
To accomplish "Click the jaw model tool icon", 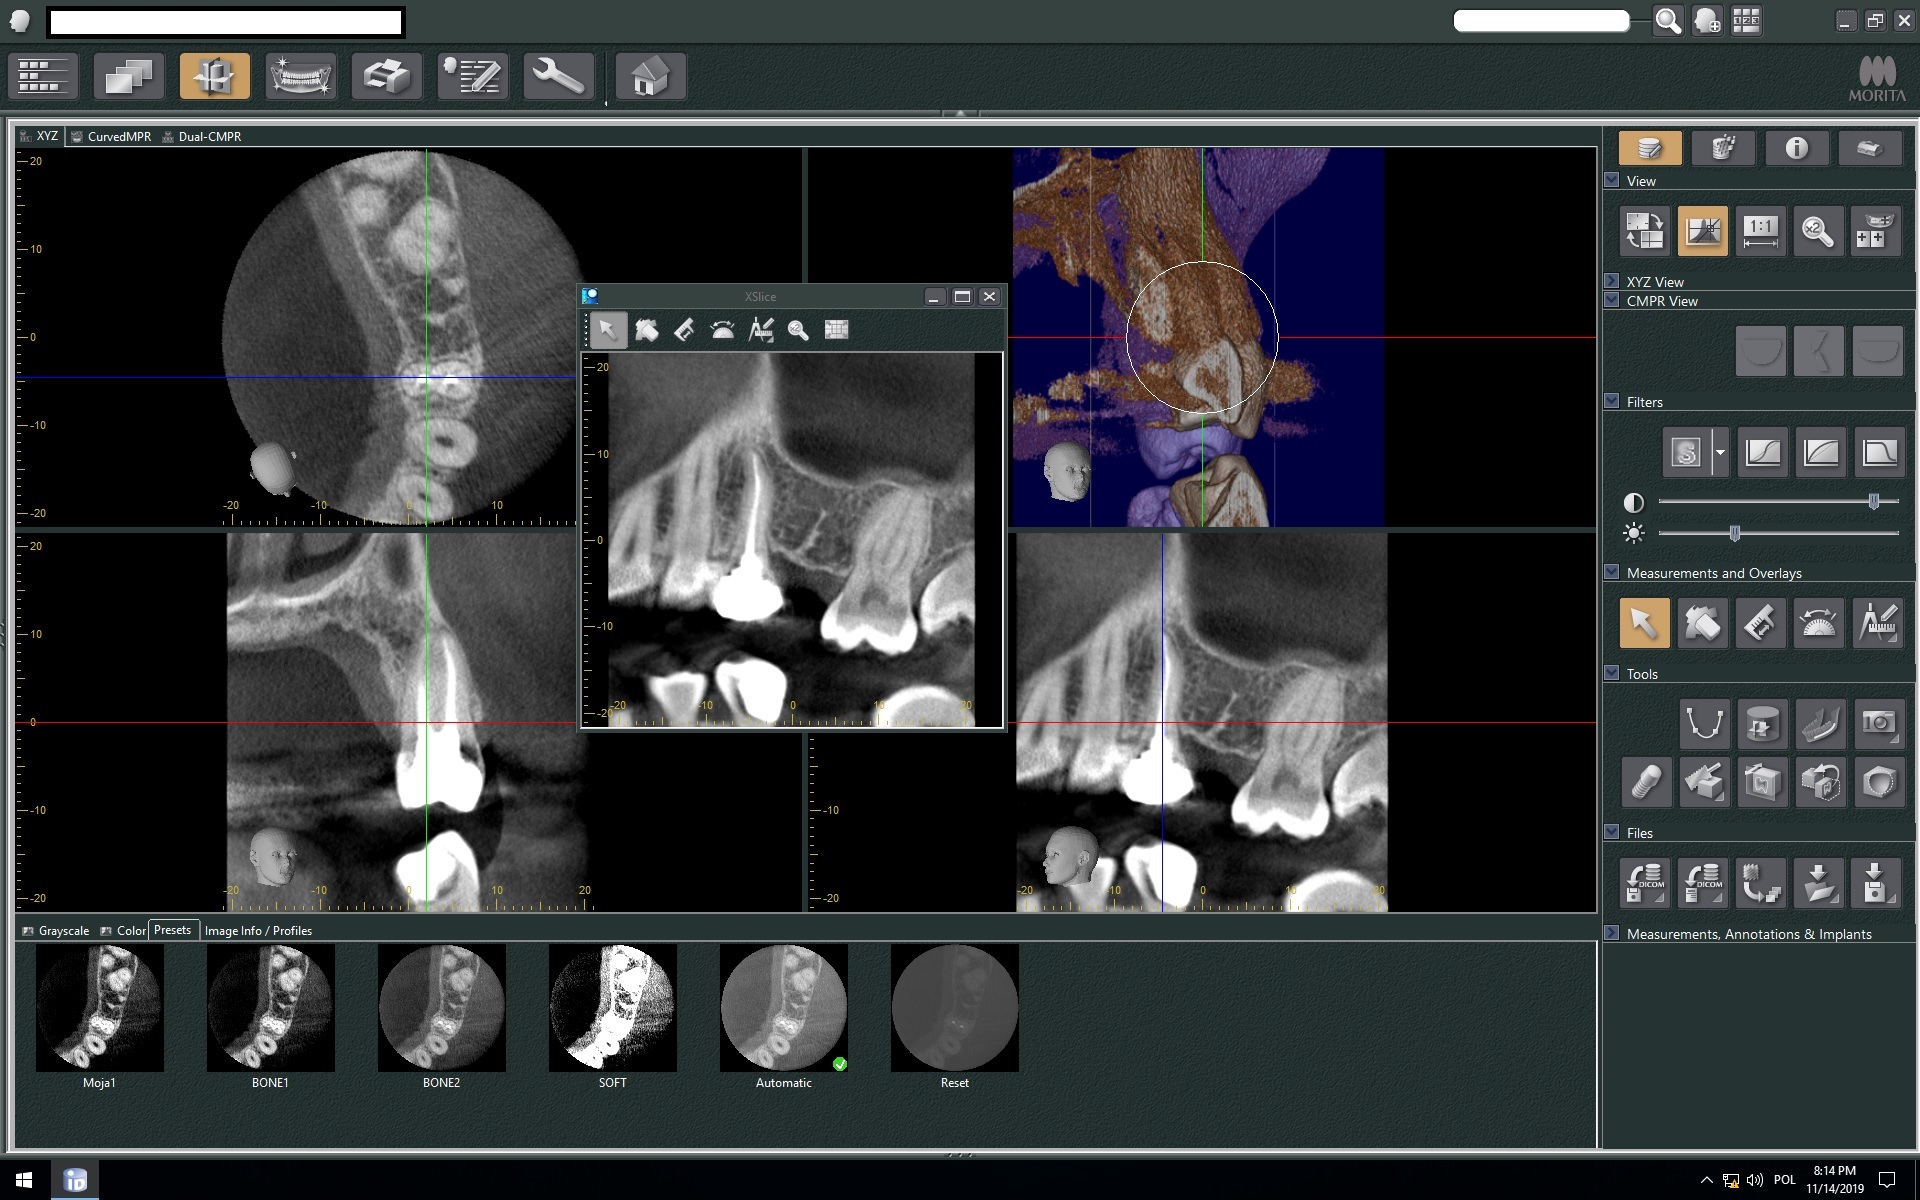I will [1819, 723].
